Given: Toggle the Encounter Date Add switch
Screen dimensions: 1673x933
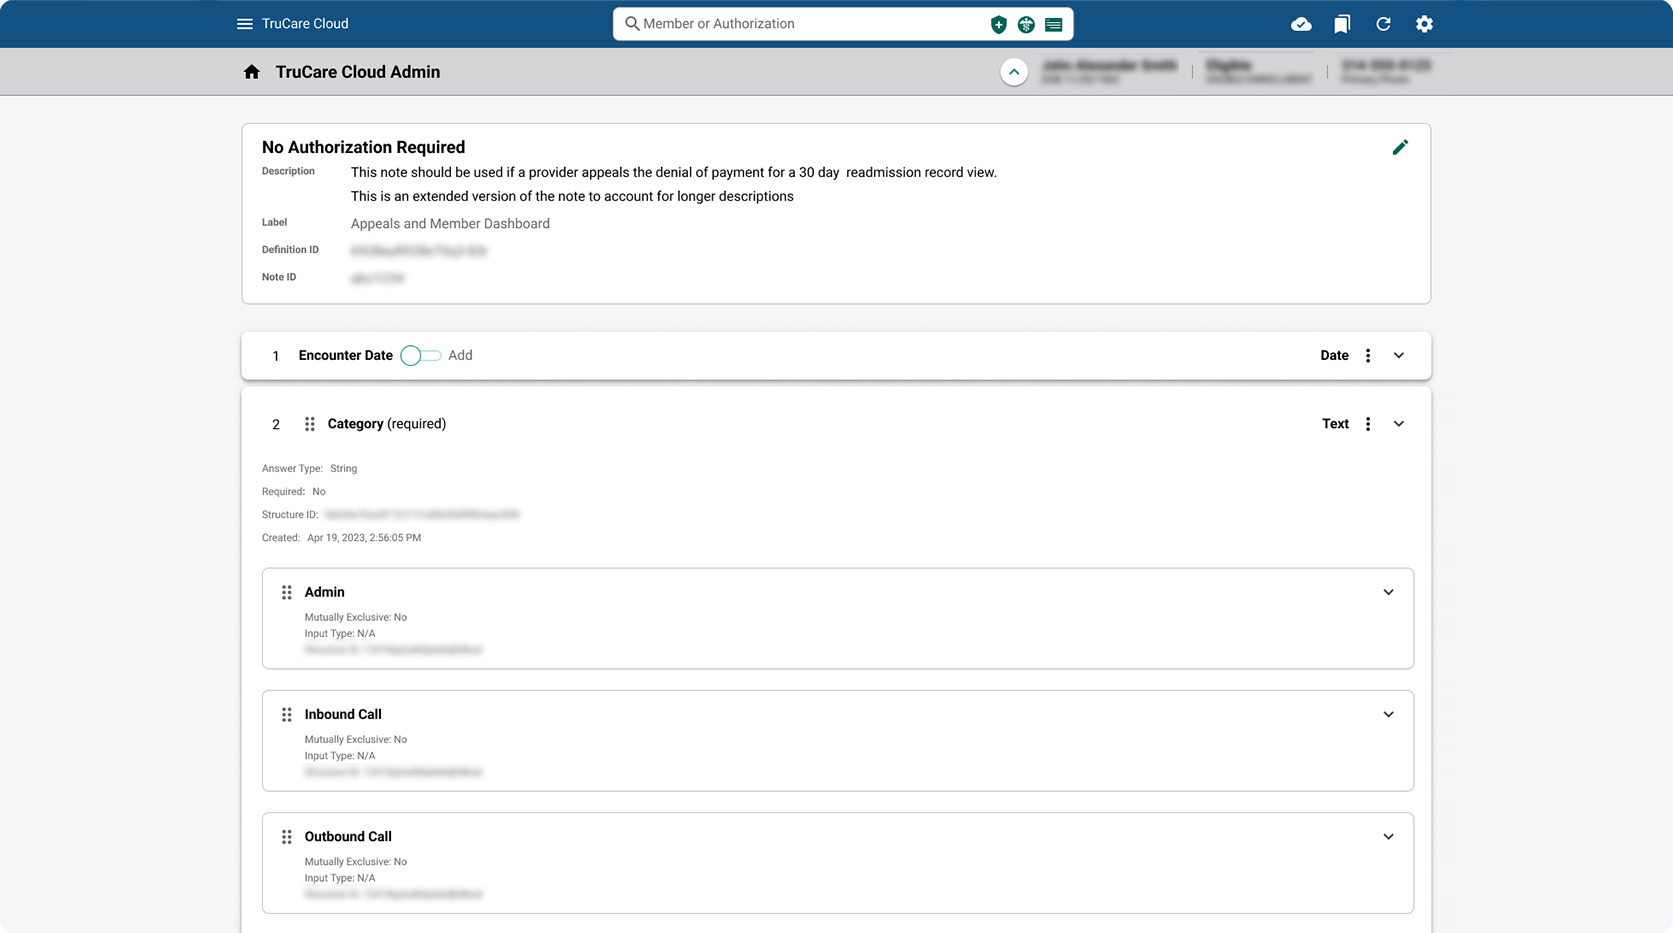Looking at the screenshot, I should point(420,356).
